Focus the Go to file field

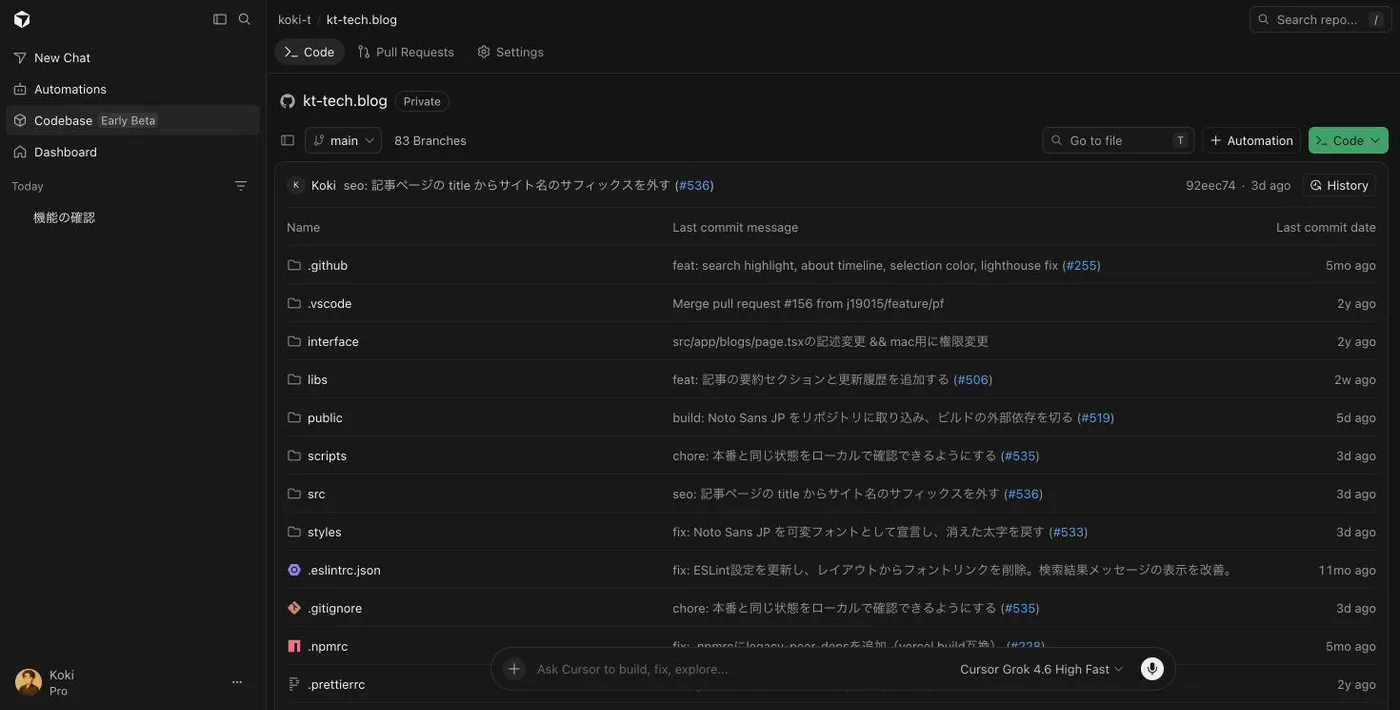point(1119,140)
